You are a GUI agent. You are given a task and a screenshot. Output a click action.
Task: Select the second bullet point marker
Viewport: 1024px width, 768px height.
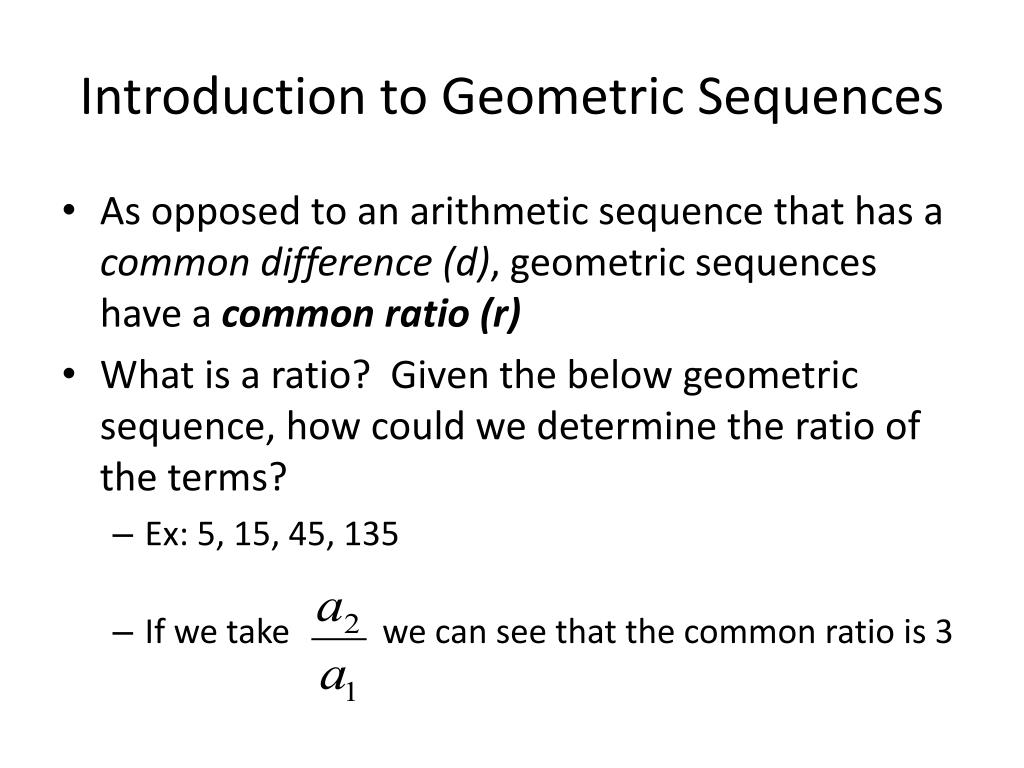69,375
